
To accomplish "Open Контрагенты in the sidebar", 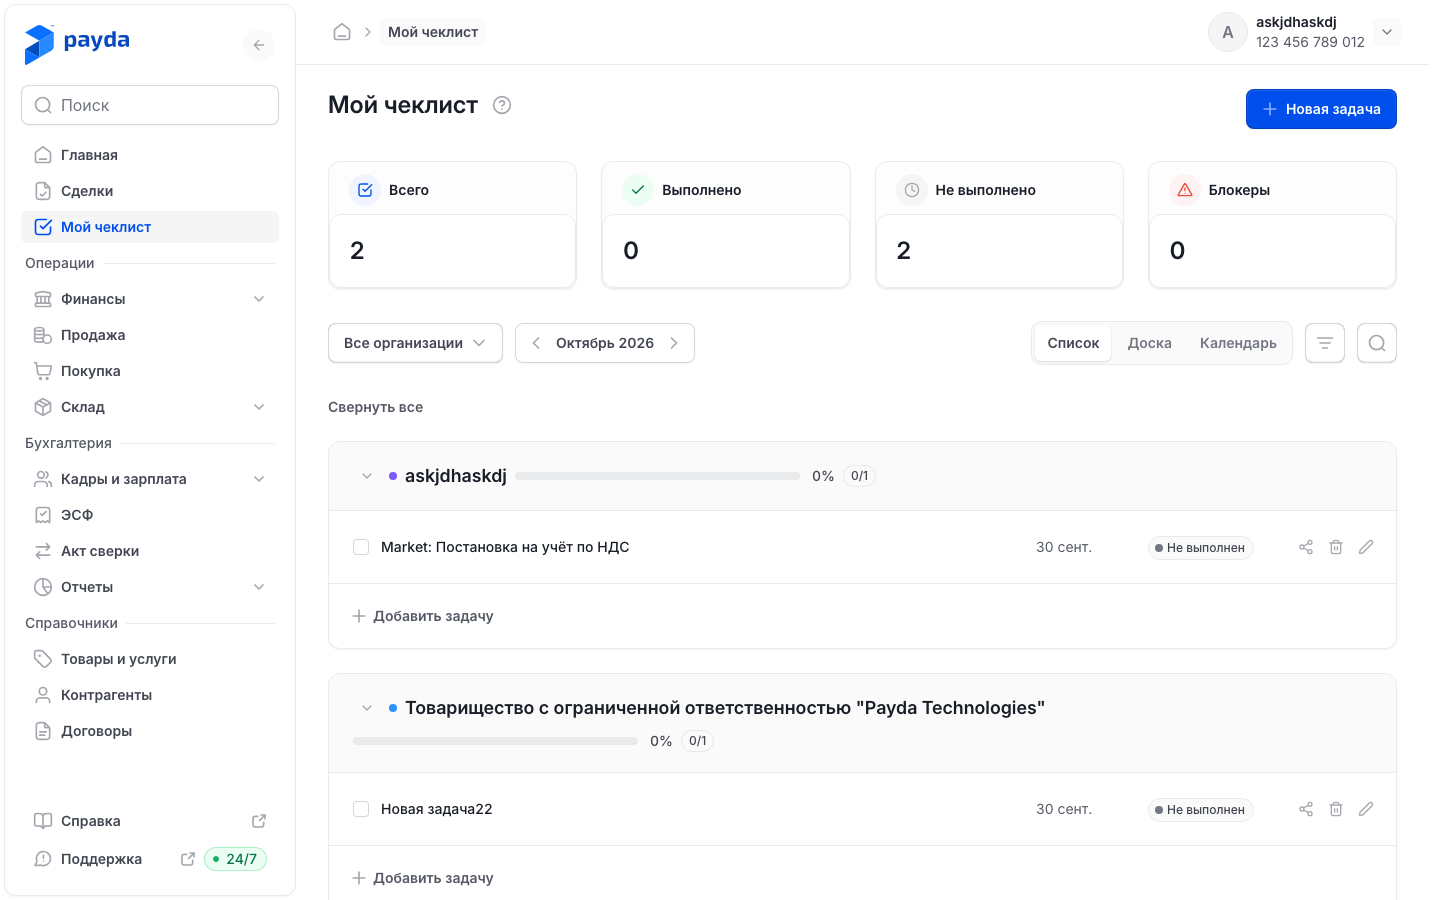I will [150, 695].
